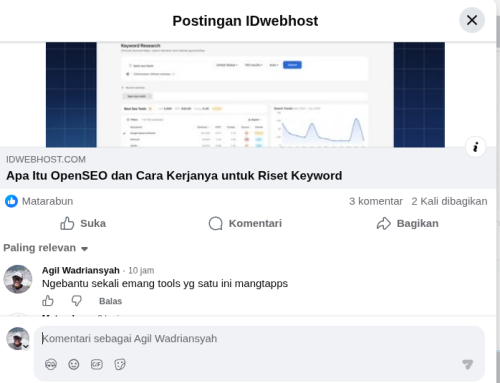The width and height of the screenshot is (500, 383).
Task: Open the Apa Itu OpenSEO article headline
Action: (x=174, y=176)
